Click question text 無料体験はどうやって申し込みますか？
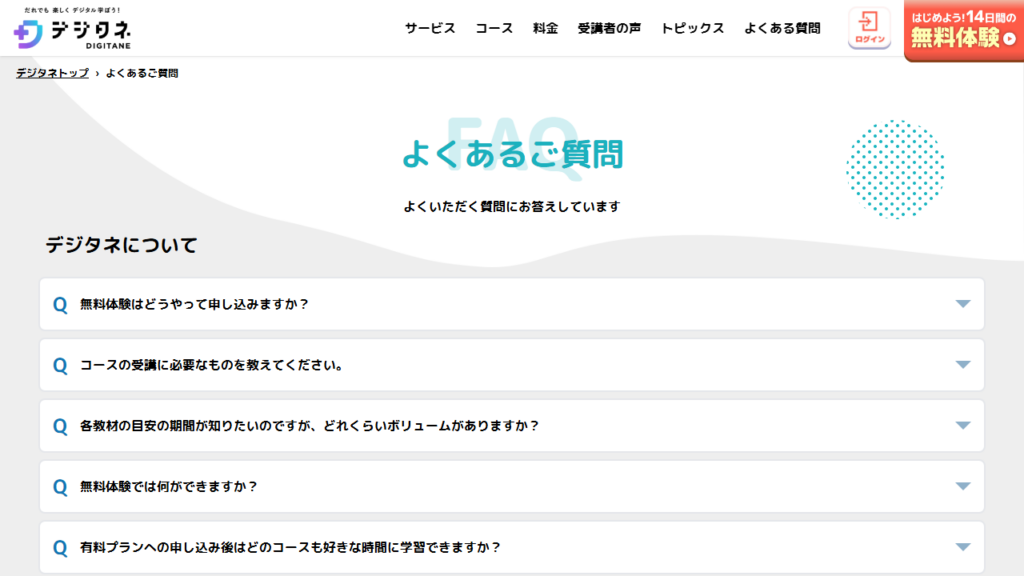Screen dimensions: 1024x576 [194, 304]
